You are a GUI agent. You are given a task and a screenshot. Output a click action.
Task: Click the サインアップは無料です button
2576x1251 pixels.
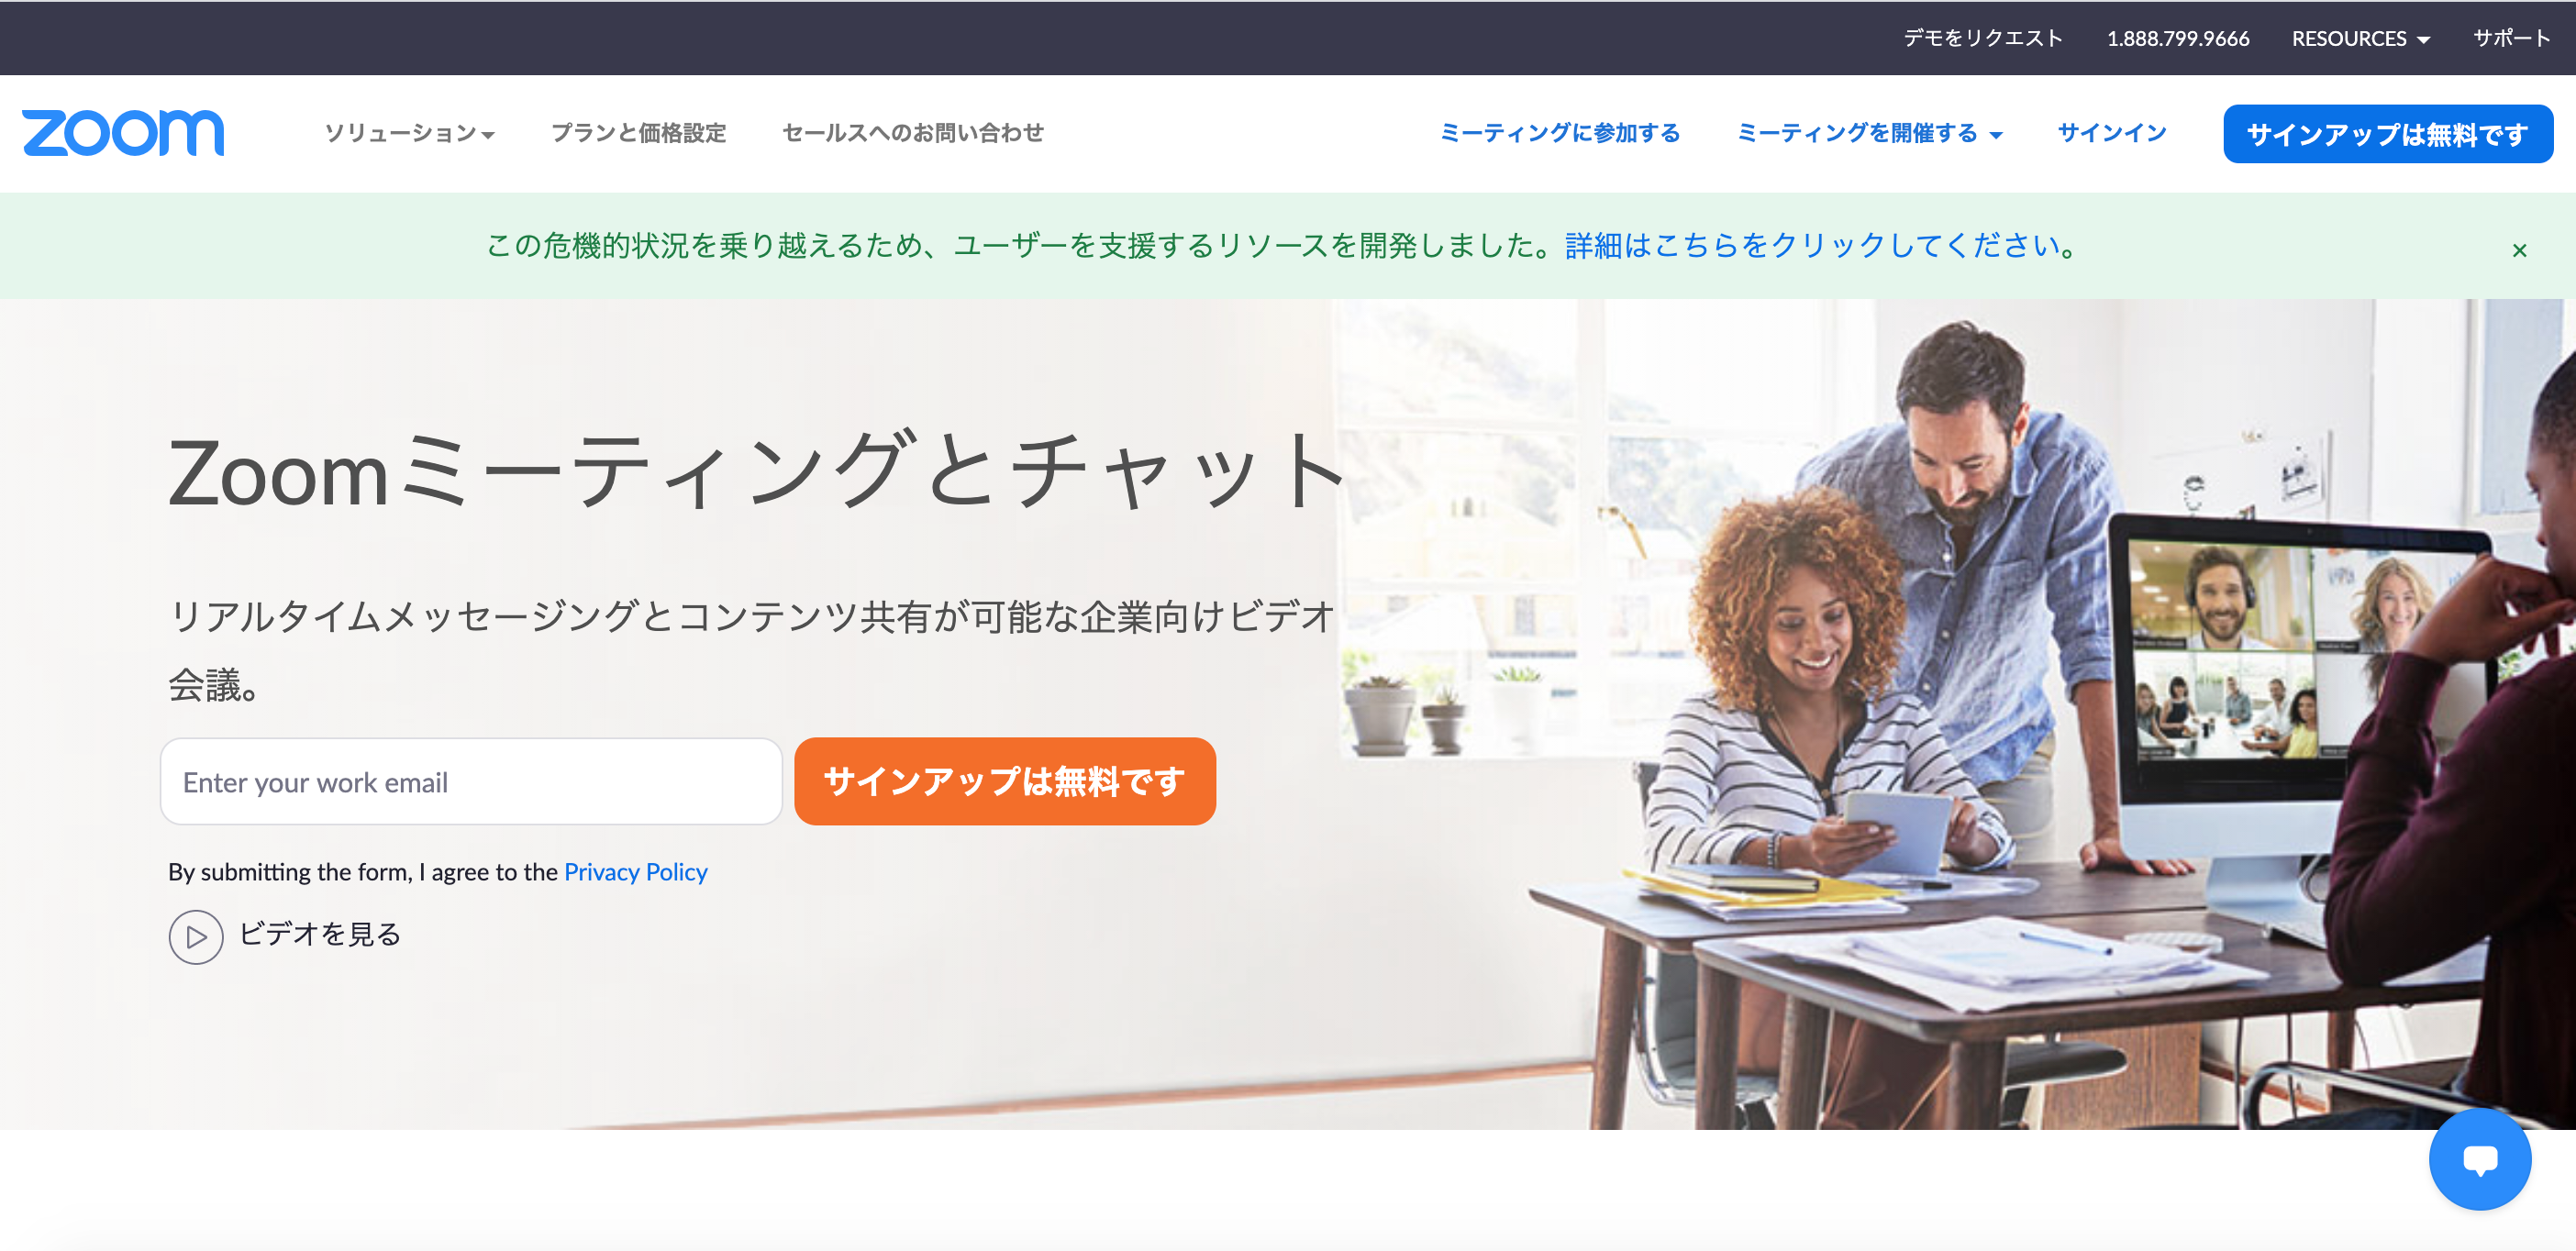1004,781
